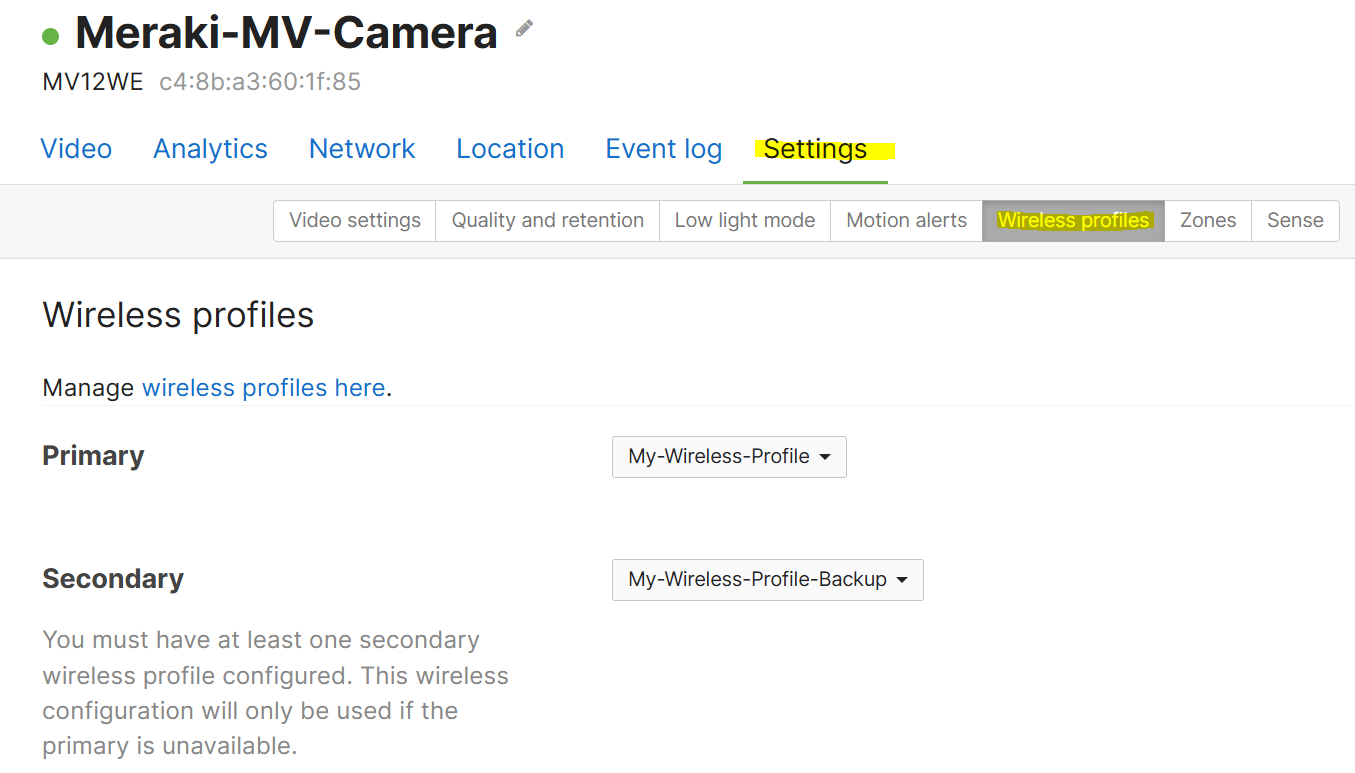The width and height of the screenshot is (1355, 773).
Task: Open the Motion alerts section
Action: pos(906,220)
